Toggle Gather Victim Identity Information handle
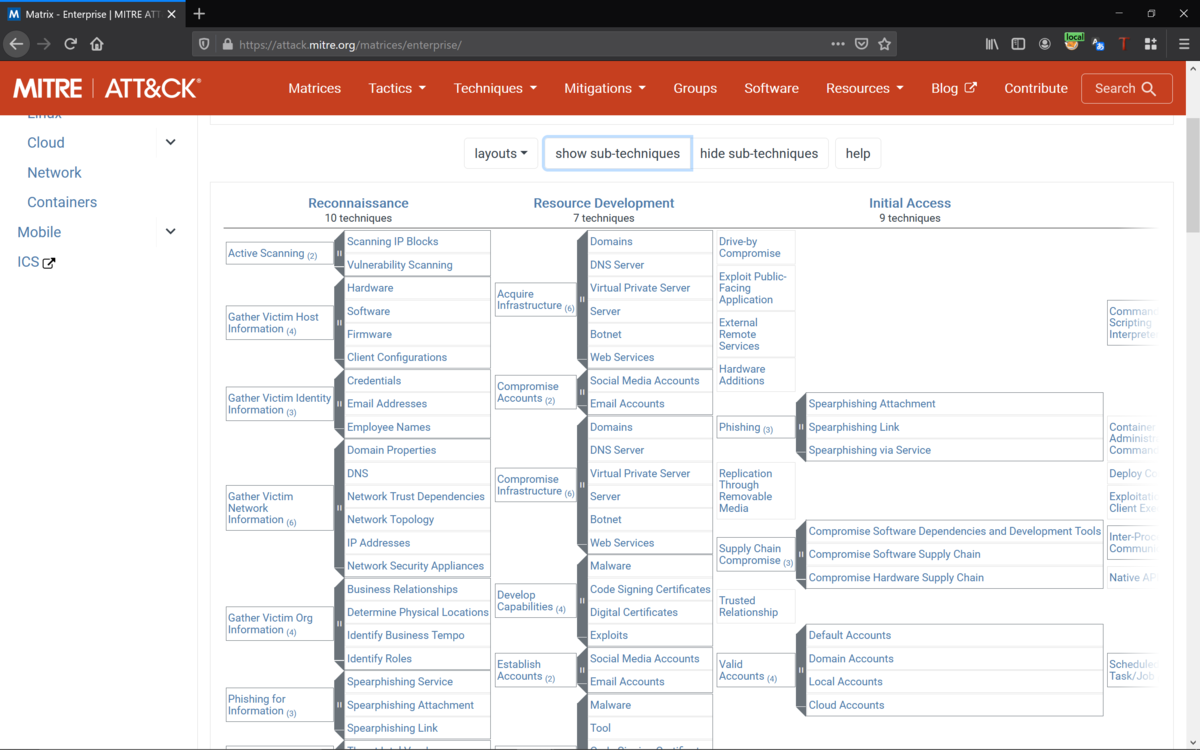The image size is (1200, 750). click(339, 404)
